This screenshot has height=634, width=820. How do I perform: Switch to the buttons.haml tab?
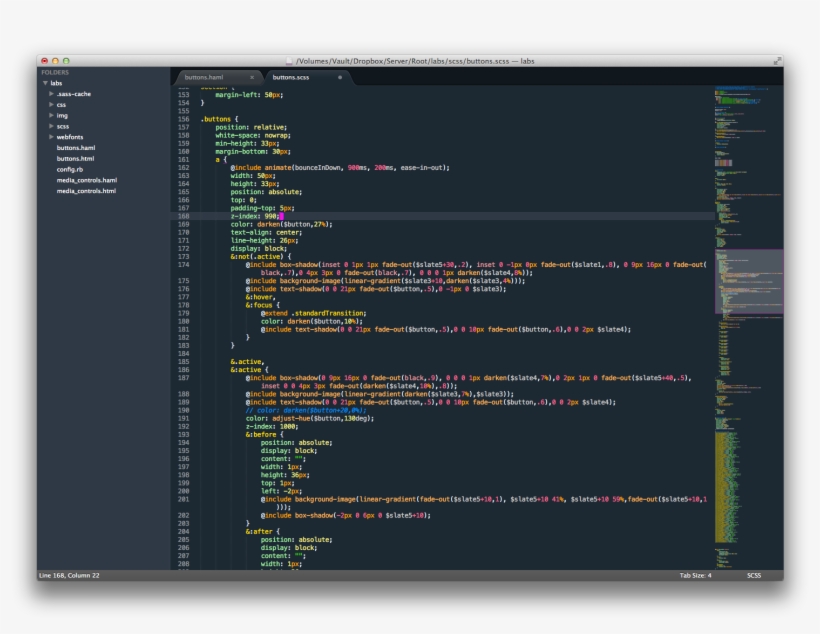205,76
